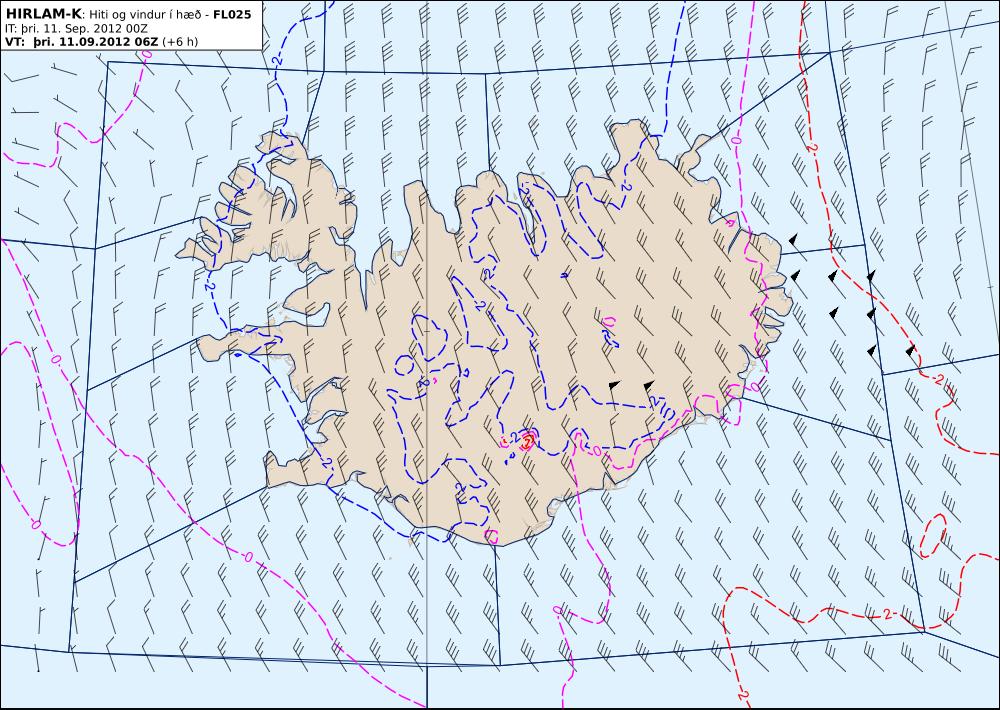
Task: Click the '(+6 h)' forecast offset text
Action: point(180,42)
